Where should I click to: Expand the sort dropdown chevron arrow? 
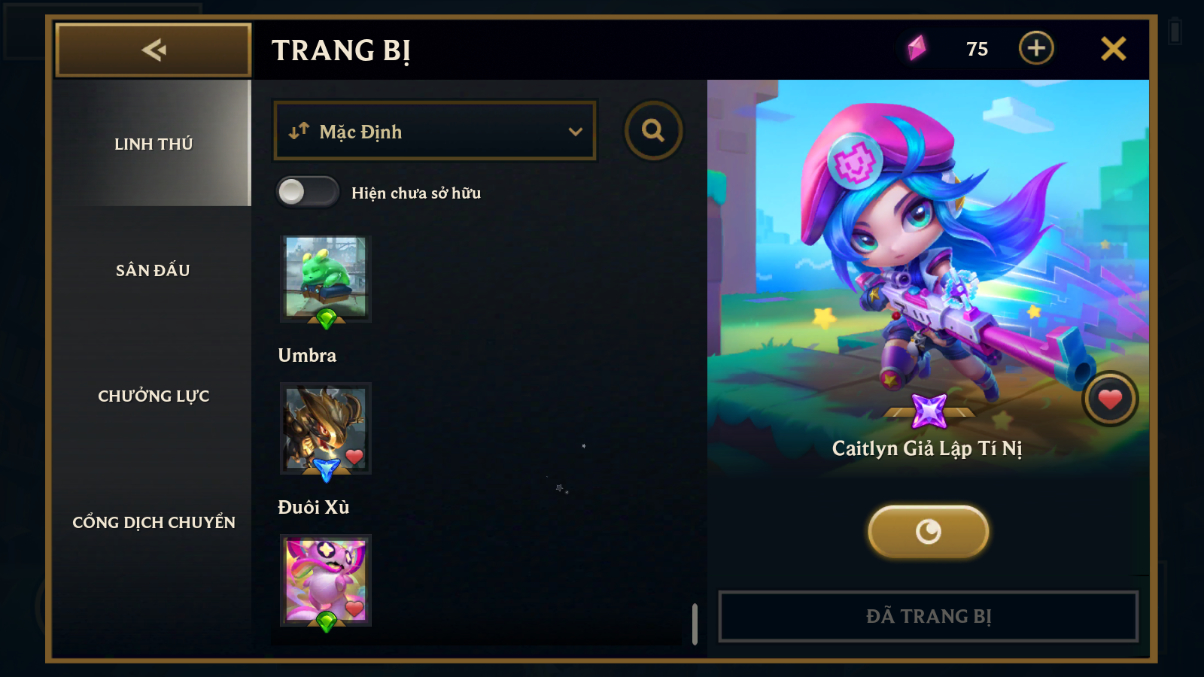[x=575, y=132]
